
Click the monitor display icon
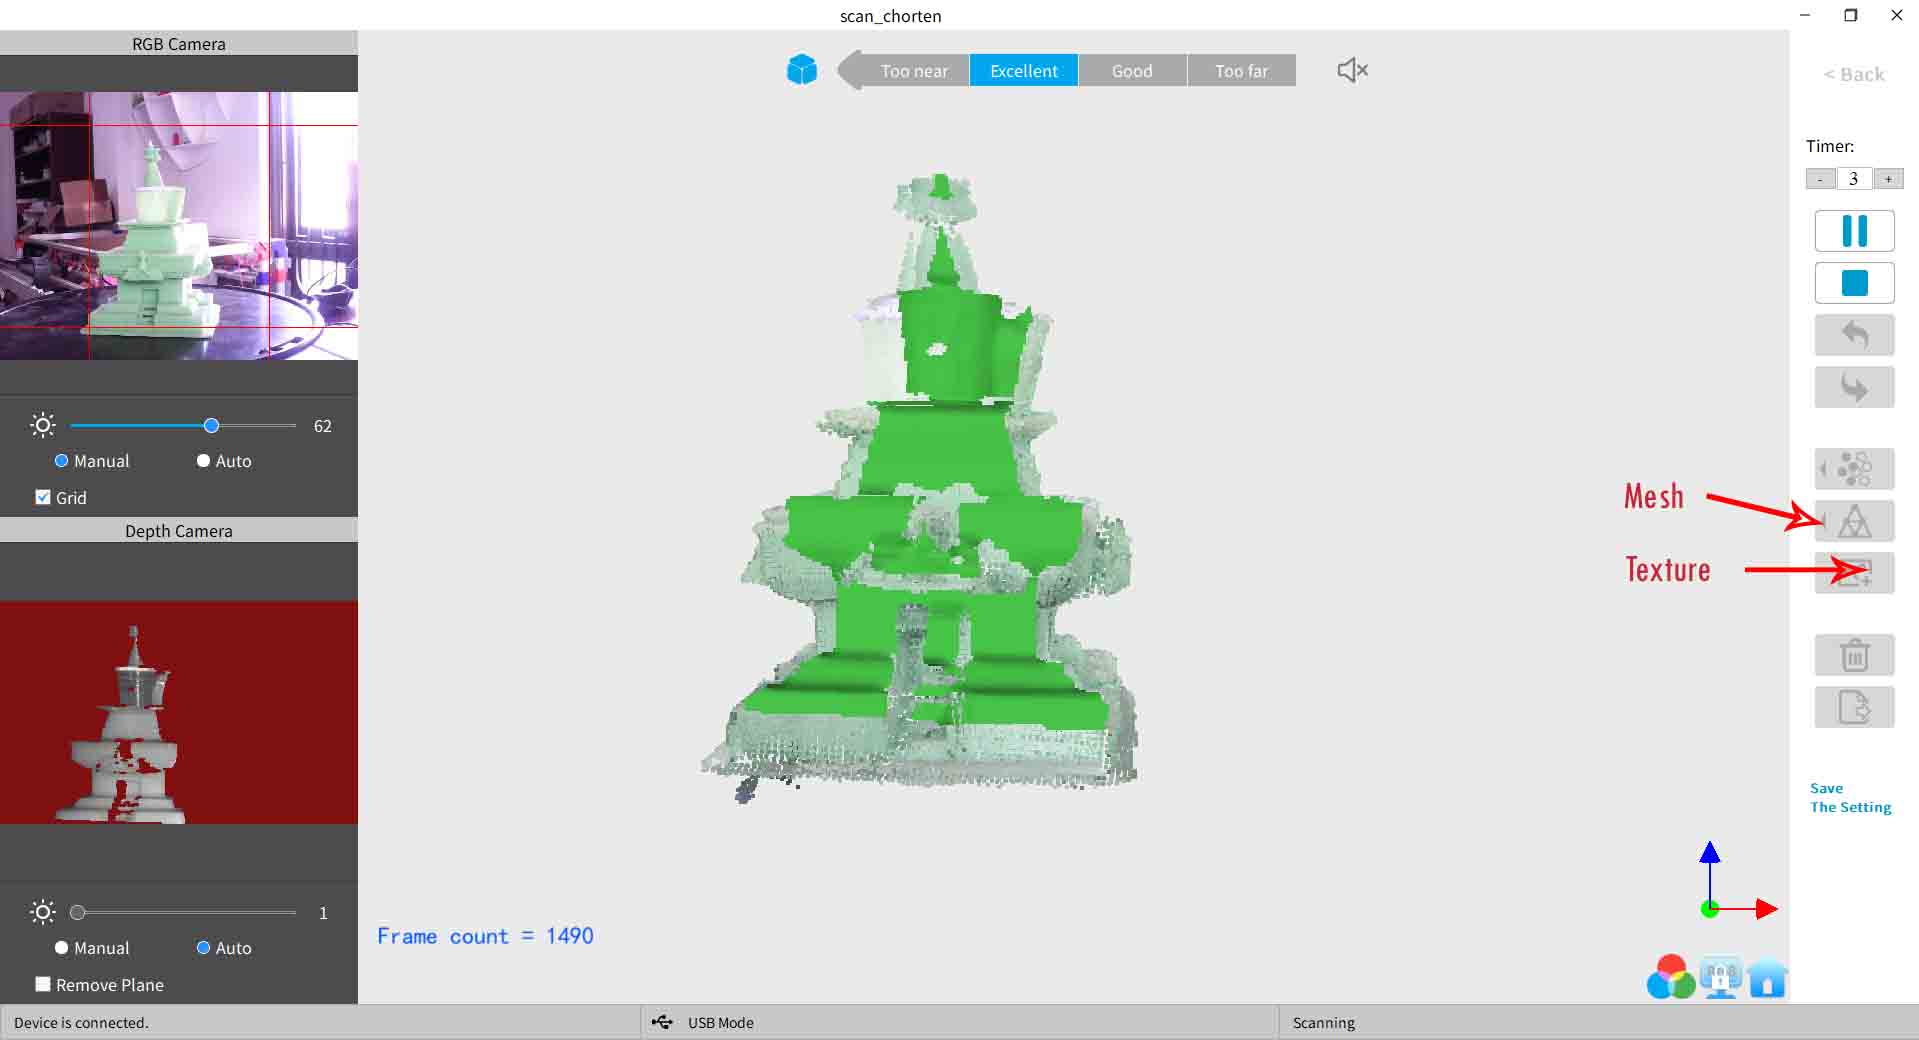1720,977
